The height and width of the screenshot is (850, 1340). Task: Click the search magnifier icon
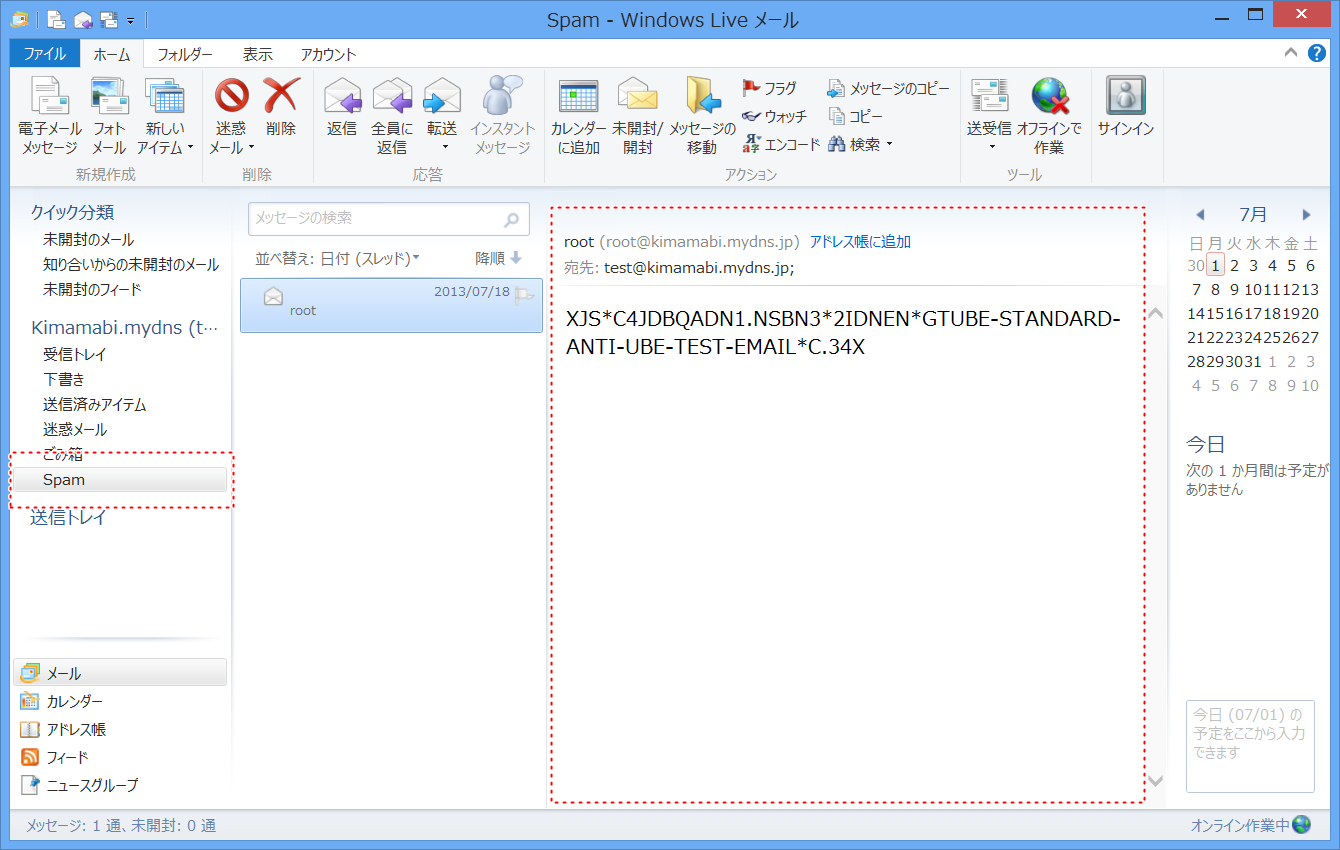(511, 220)
